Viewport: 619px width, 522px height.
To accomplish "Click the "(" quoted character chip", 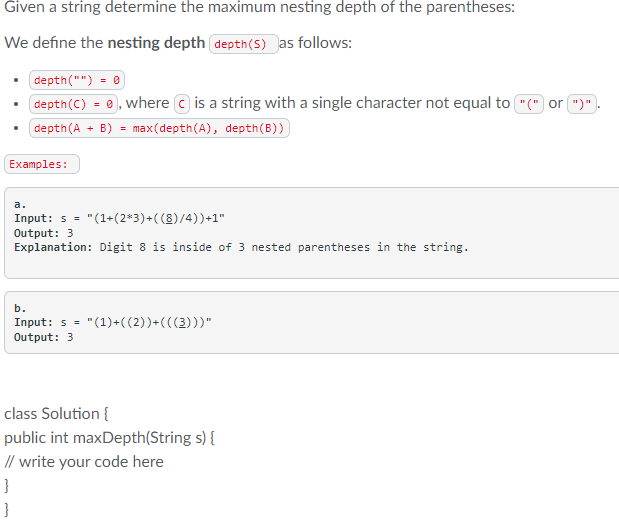I will pos(529,104).
